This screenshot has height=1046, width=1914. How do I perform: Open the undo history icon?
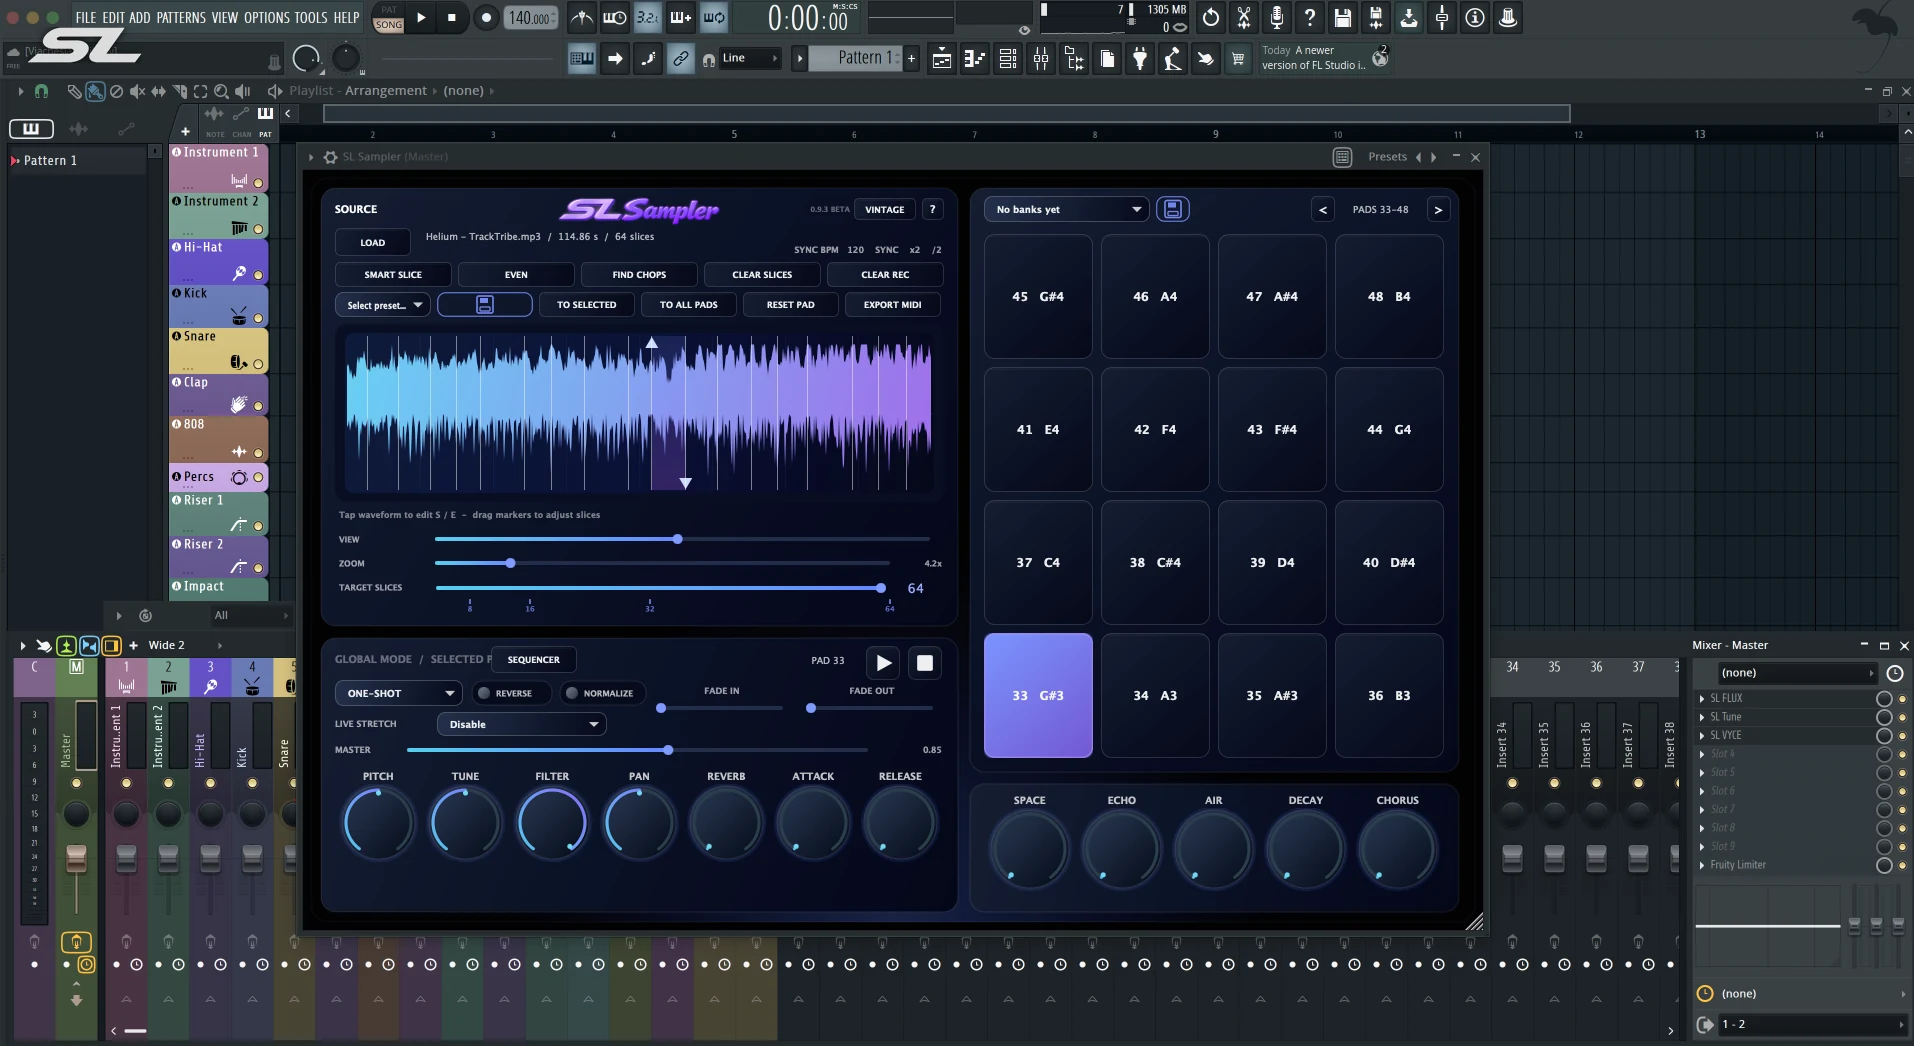[x=1210, y=17]
